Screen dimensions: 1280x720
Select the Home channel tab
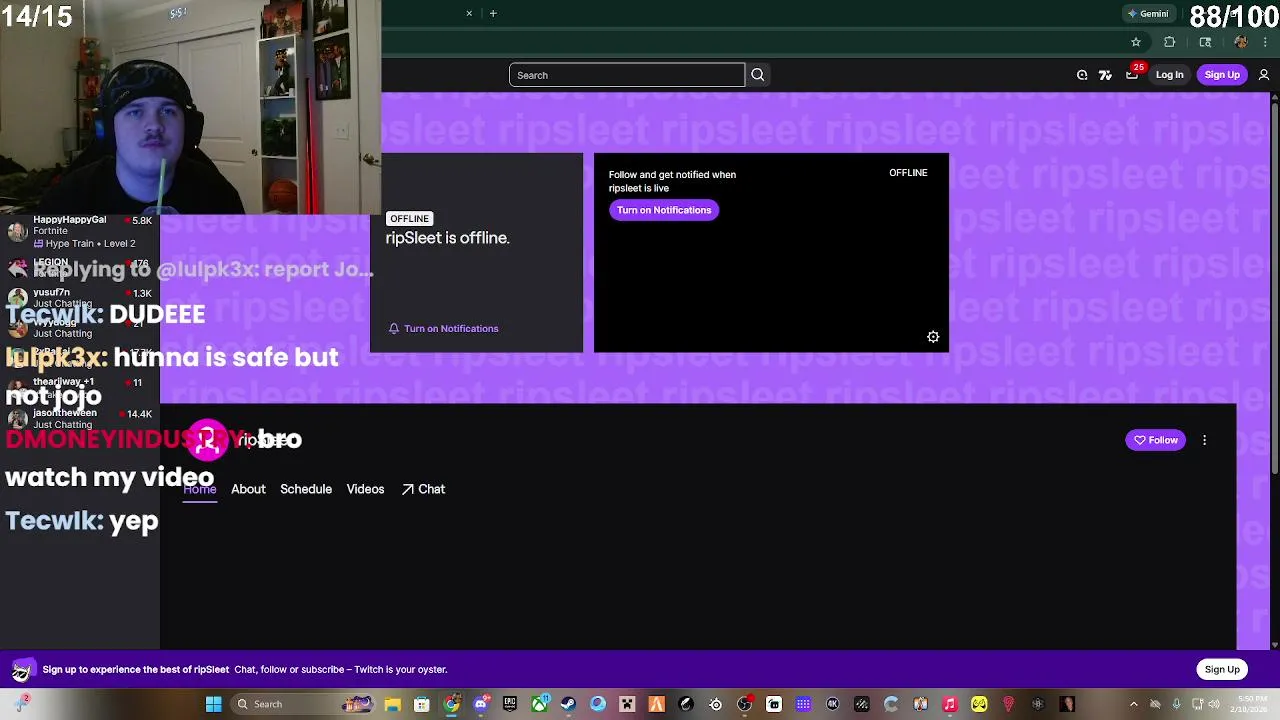200,489
